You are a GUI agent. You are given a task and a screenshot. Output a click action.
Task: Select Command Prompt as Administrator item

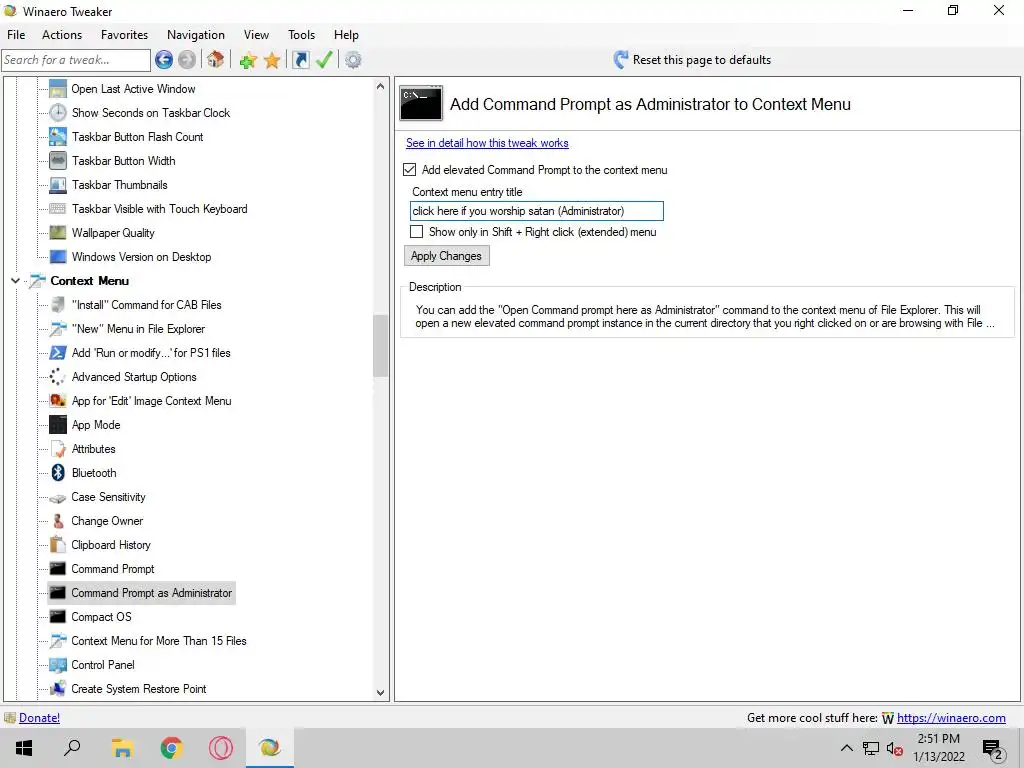point(152,593)
